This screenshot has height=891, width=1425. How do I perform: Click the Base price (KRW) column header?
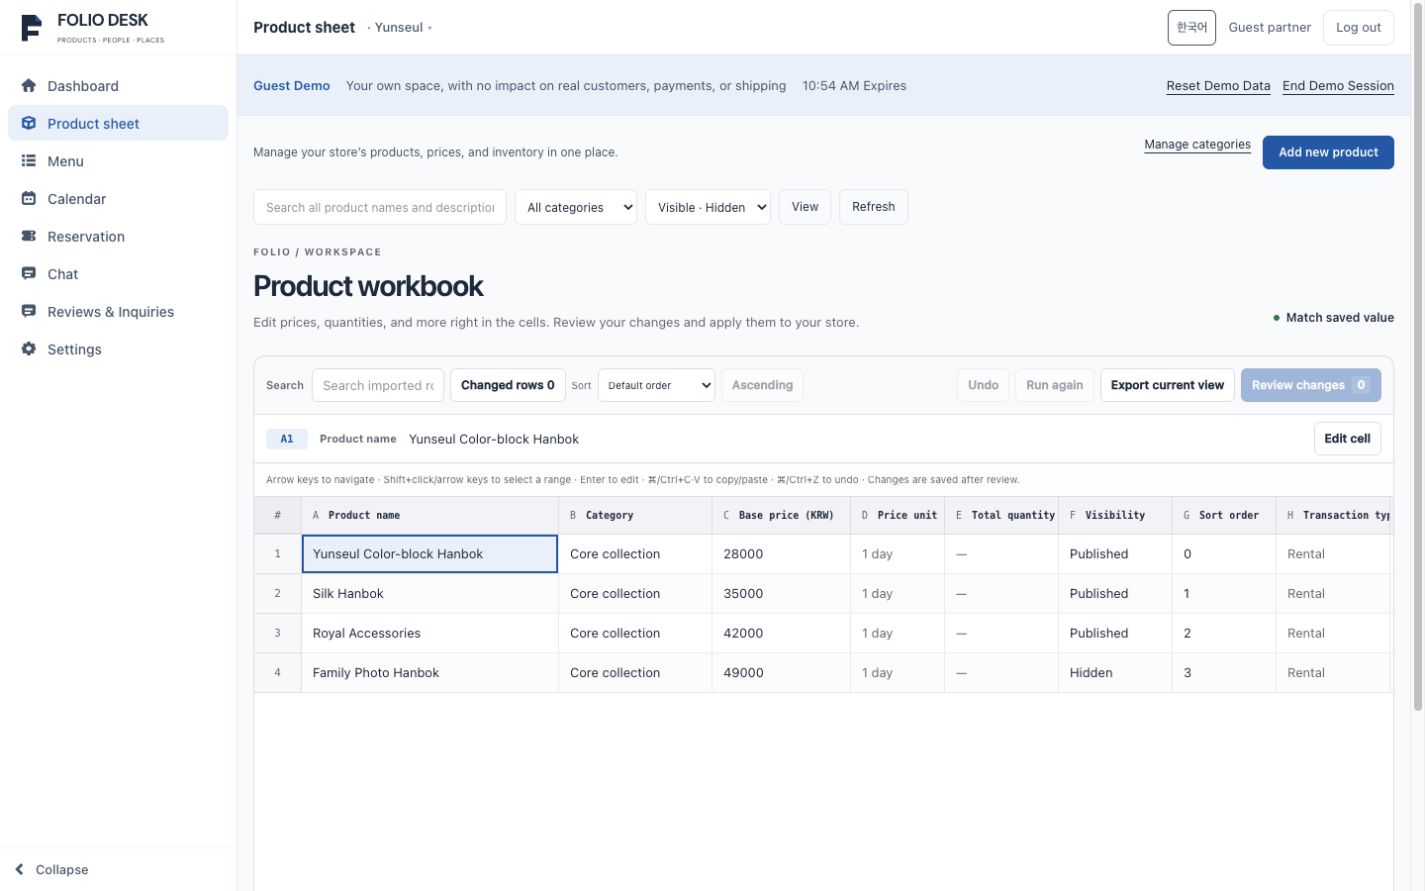pyautogui.click(x=781, y=515)
